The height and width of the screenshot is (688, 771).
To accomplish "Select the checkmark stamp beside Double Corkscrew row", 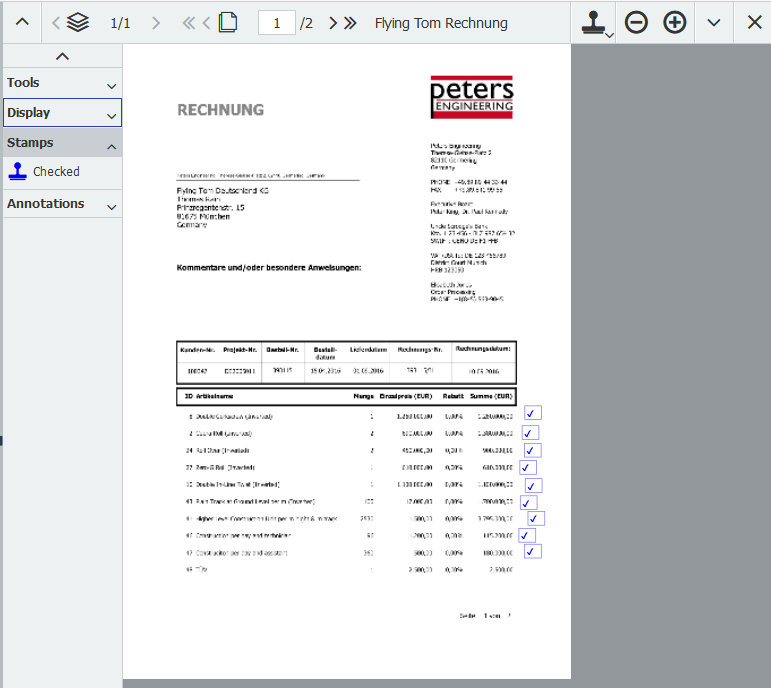I will click(532, 413).
